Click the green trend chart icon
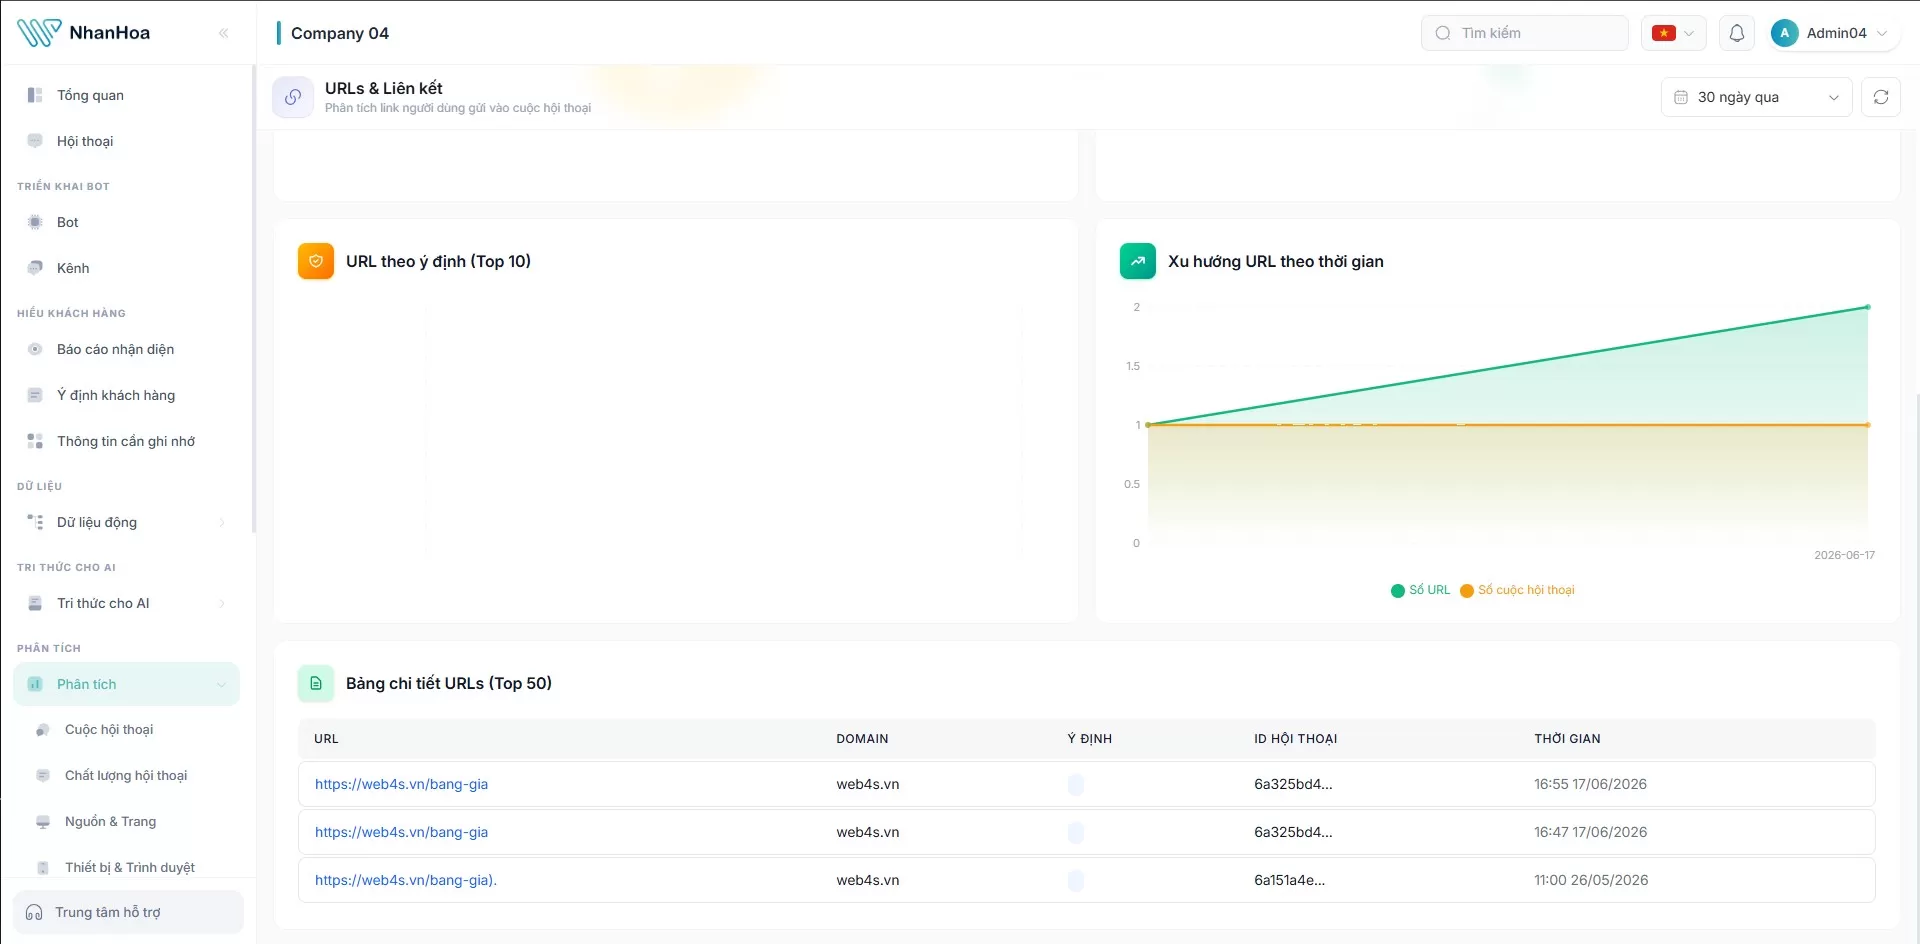This screenshot has width=1920, height=944. pos(1138,261)
